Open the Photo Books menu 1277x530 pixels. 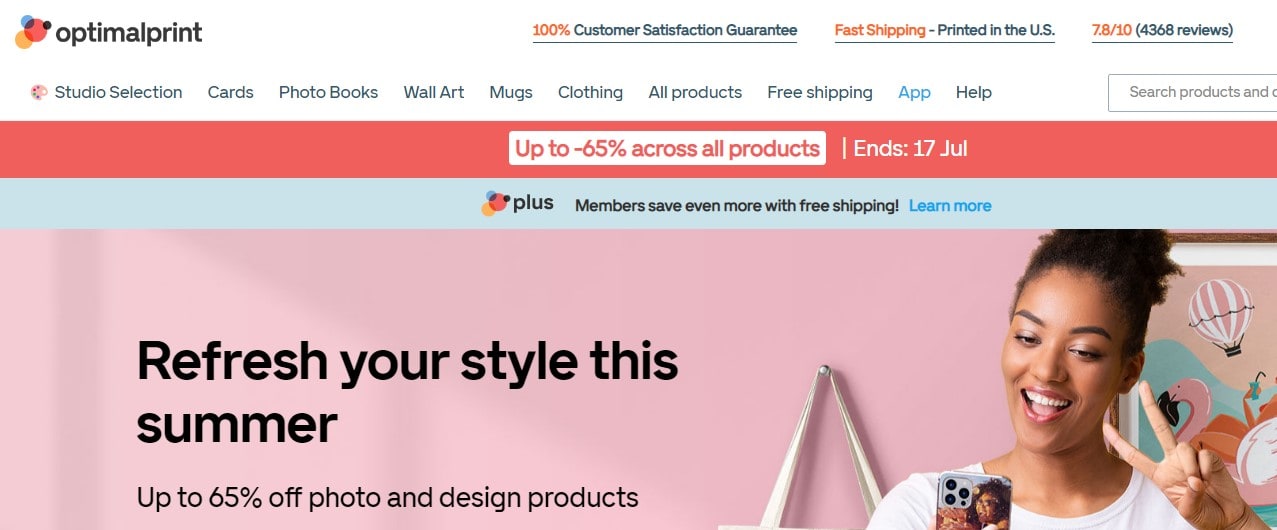pyautogui.click(x=328, y=93)
